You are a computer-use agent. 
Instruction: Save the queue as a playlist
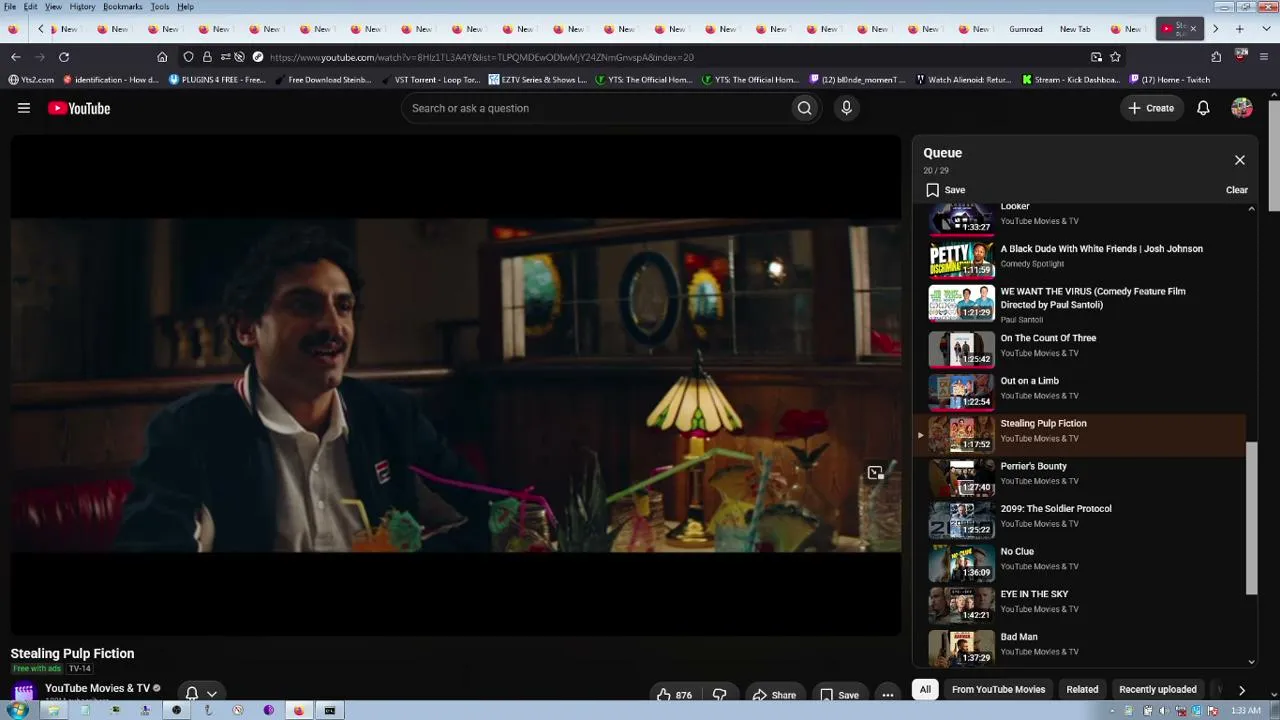pyautogui.click(x=945, y=190)
